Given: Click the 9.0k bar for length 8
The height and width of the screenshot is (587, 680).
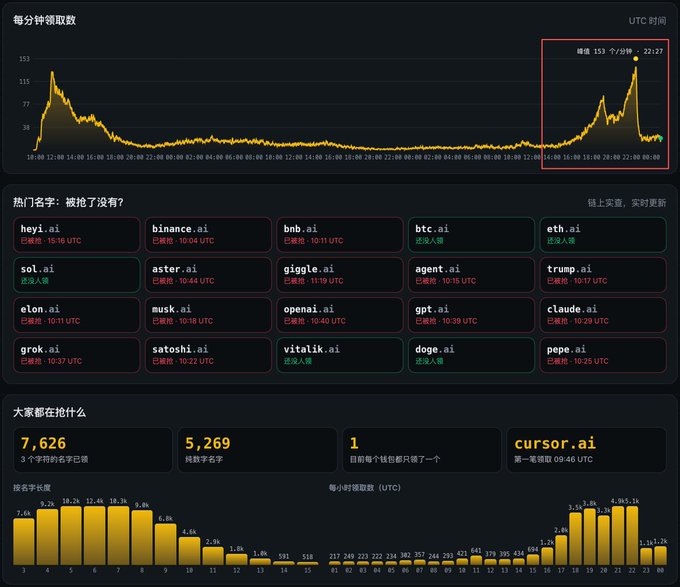Looking at the screenshot, I should coord(142,538).
